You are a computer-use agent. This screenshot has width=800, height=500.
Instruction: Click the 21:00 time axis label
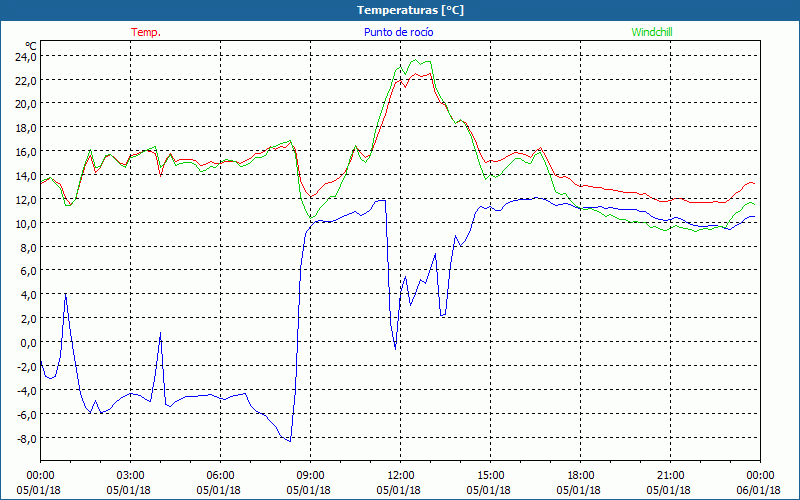tap(670, 476)
